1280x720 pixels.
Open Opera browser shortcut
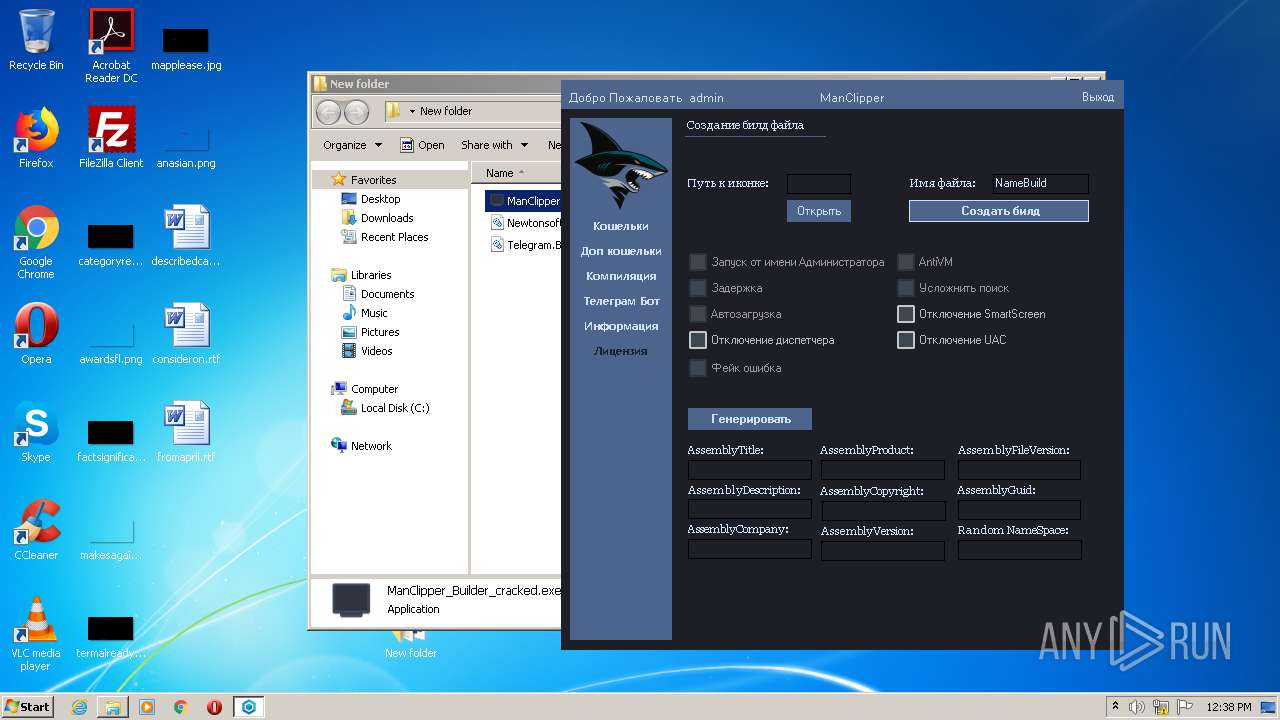pos(36,334)
